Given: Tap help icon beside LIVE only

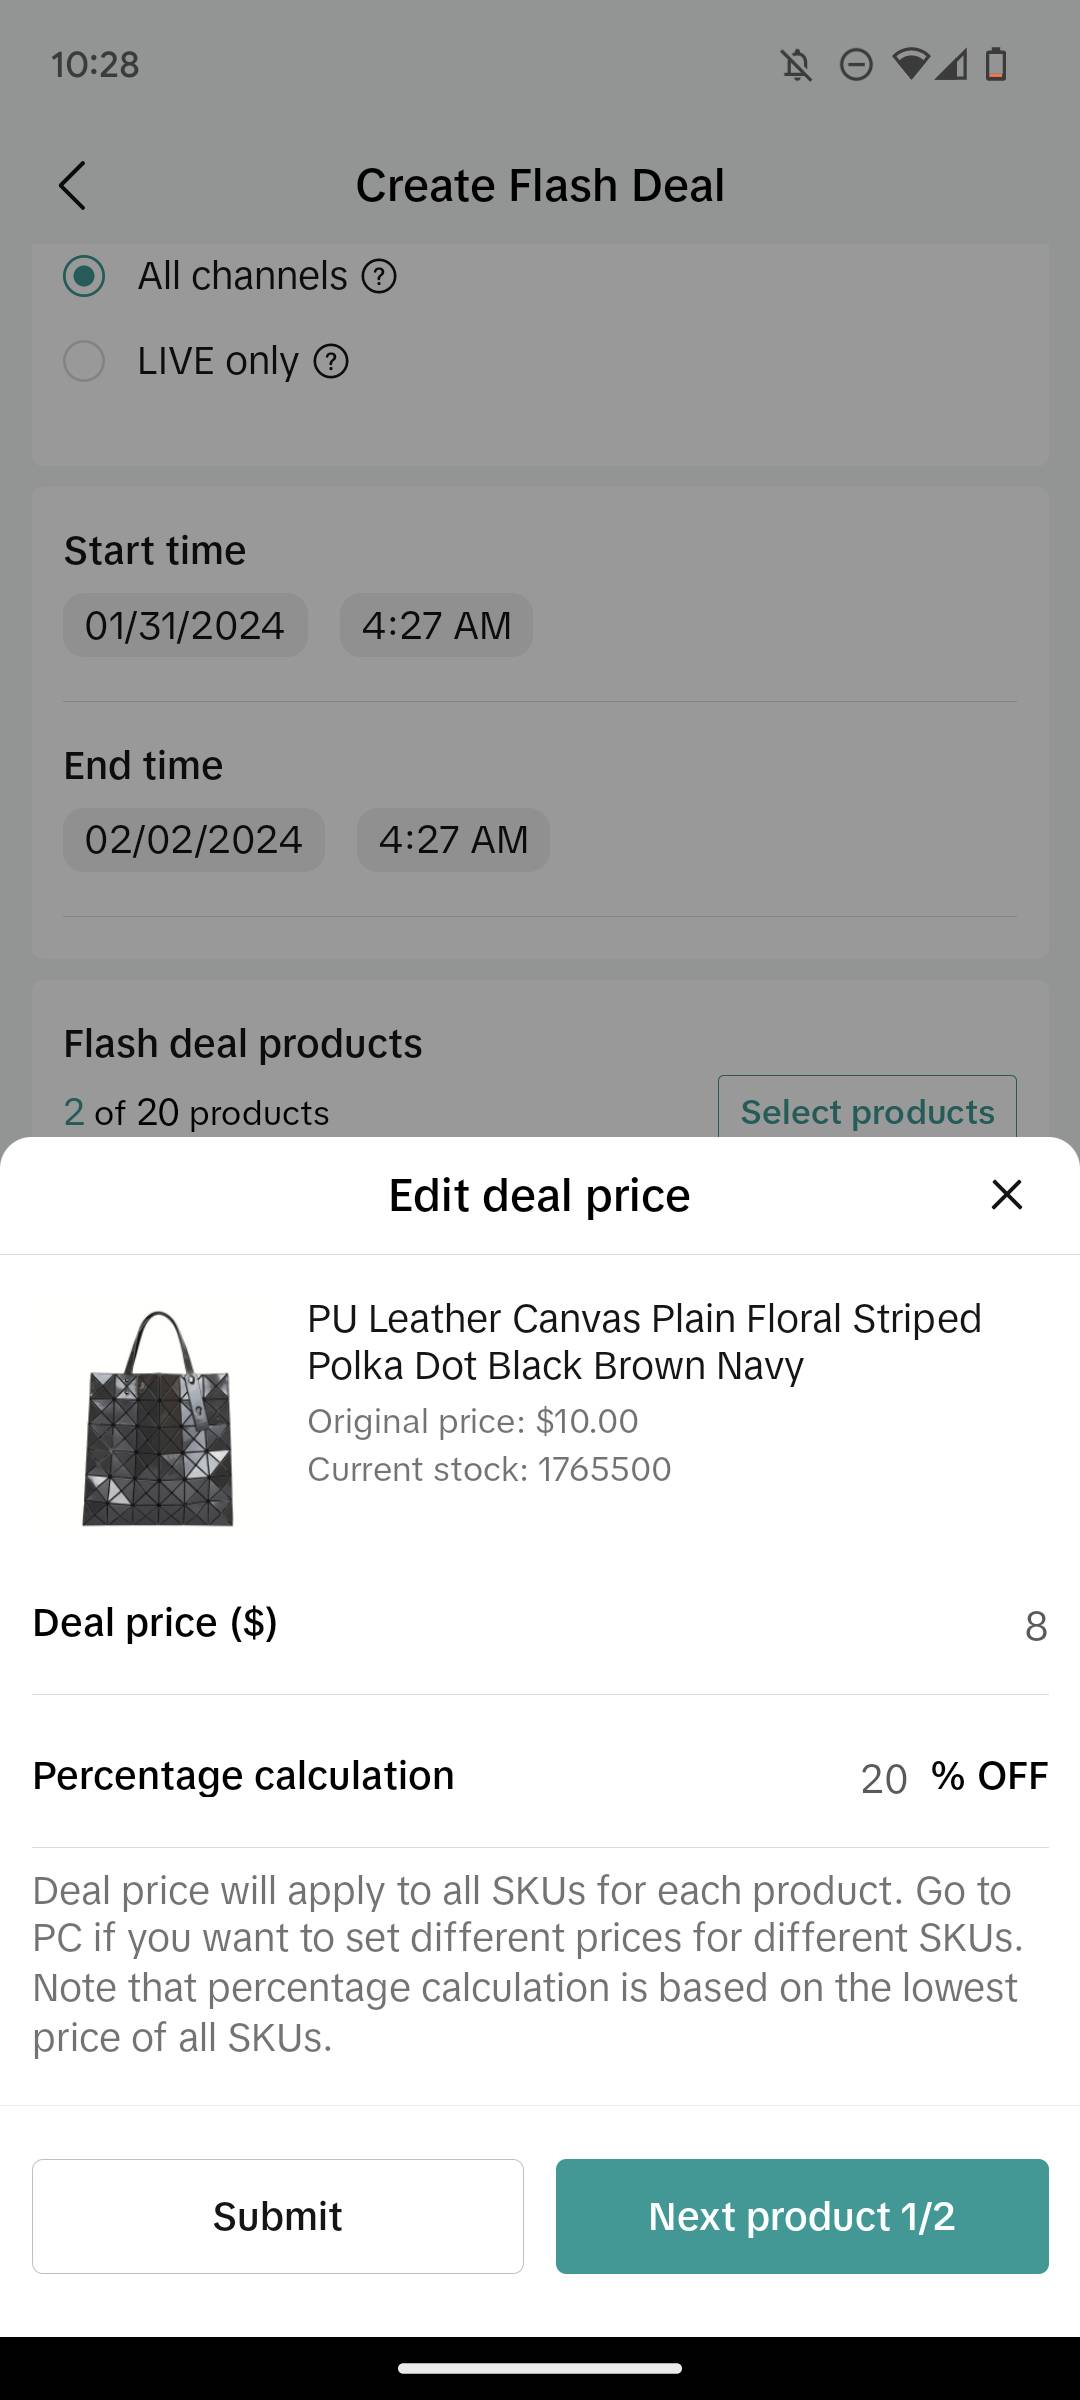Looking at the screenshot, I should (331, 361).
